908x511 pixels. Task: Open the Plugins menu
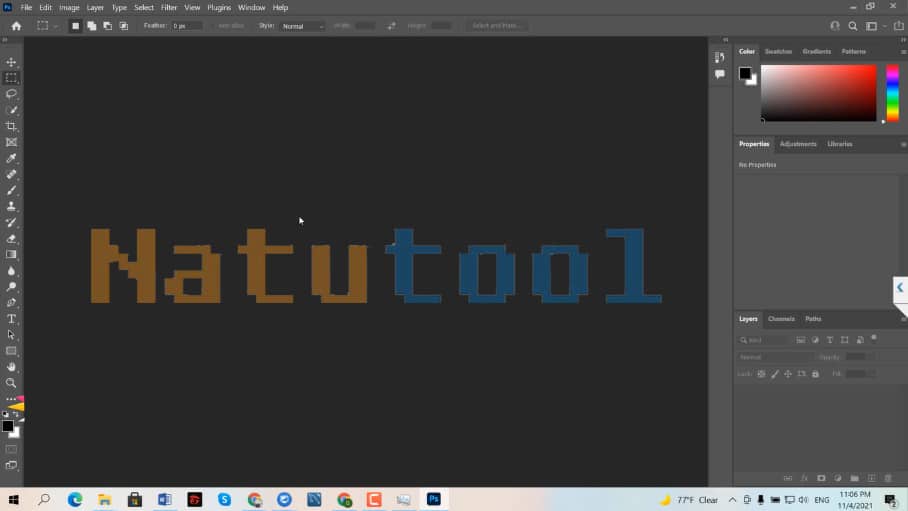(219, 8)
